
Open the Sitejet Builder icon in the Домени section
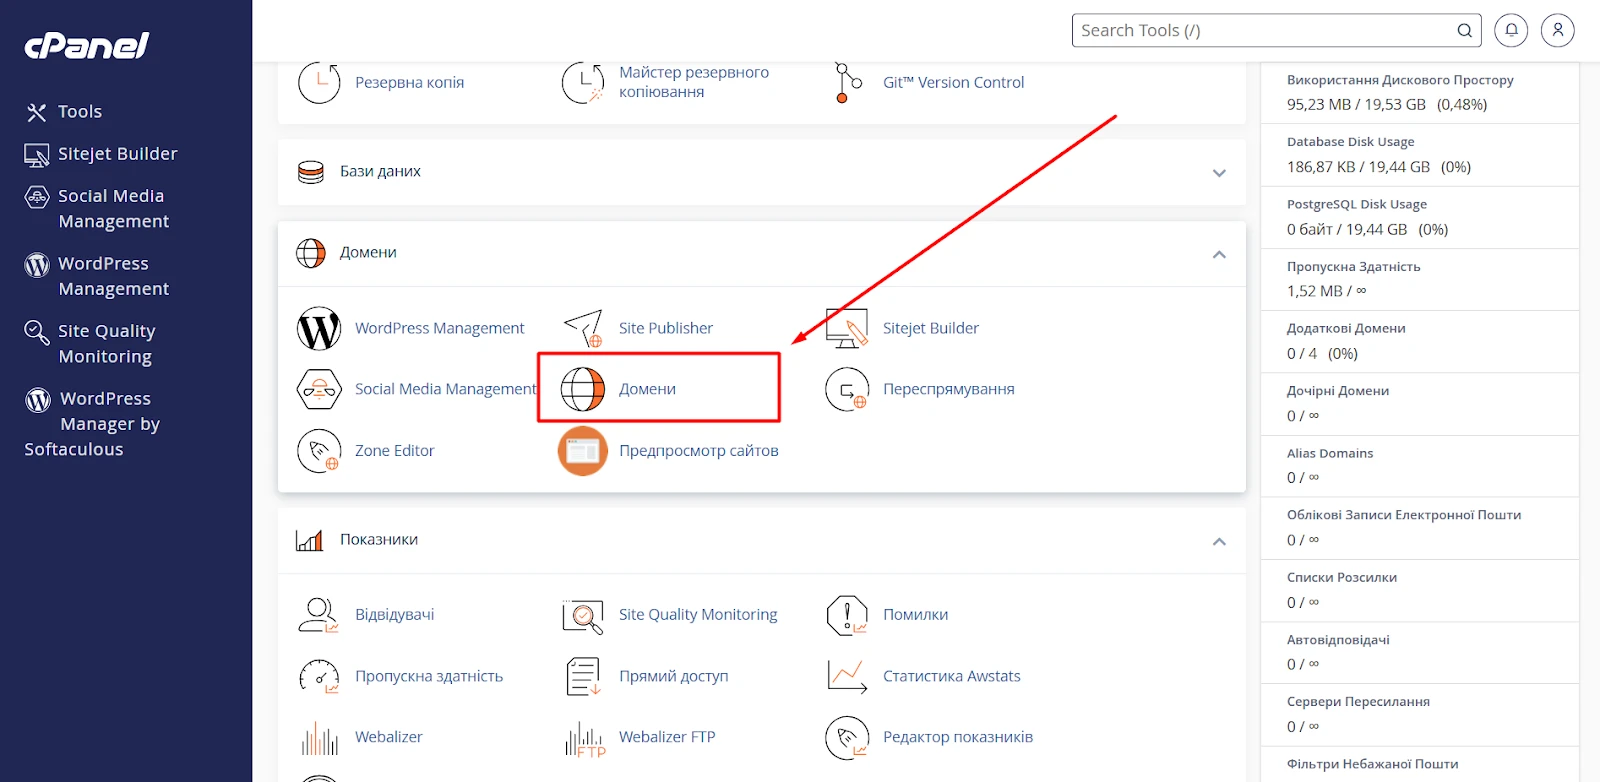pos(847,328)
